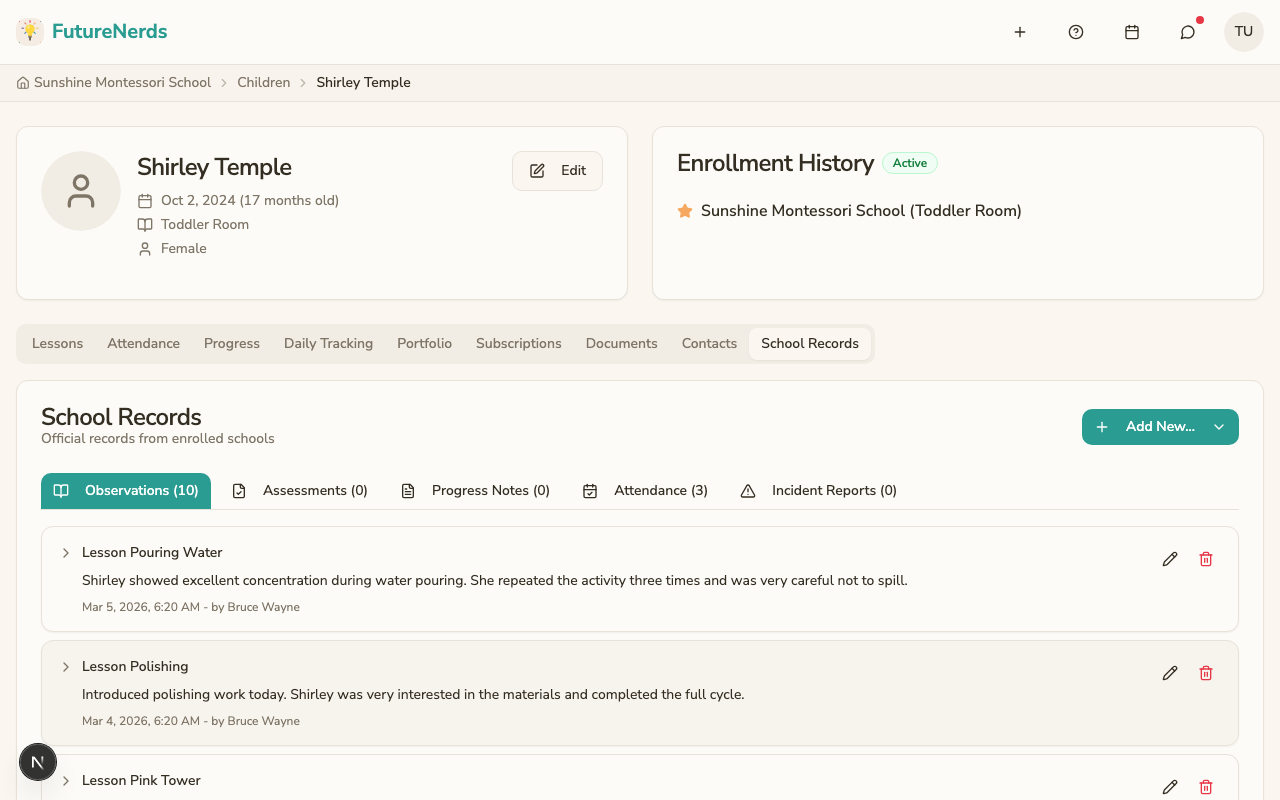Edit the Lesson Pouring Water observation with the pencil icon
This screenshot has width=1280, height=800.
point(1170,559)
